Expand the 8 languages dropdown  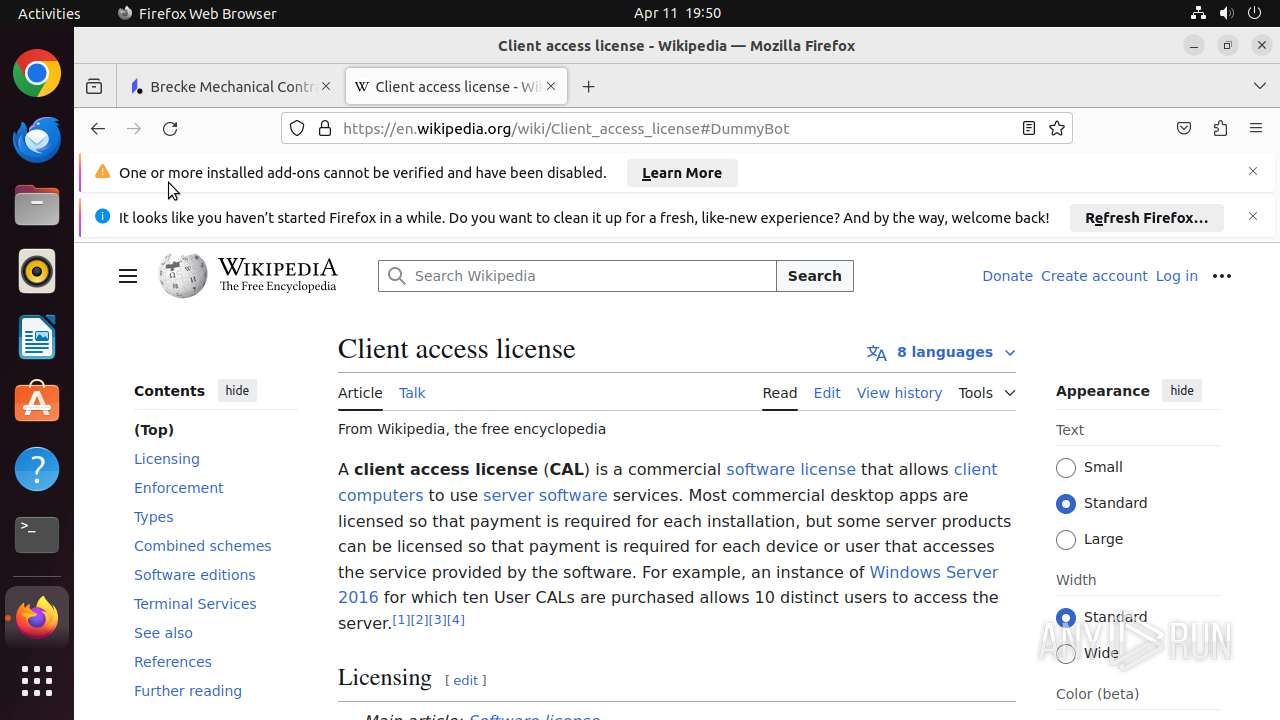[x=941, y=352]
